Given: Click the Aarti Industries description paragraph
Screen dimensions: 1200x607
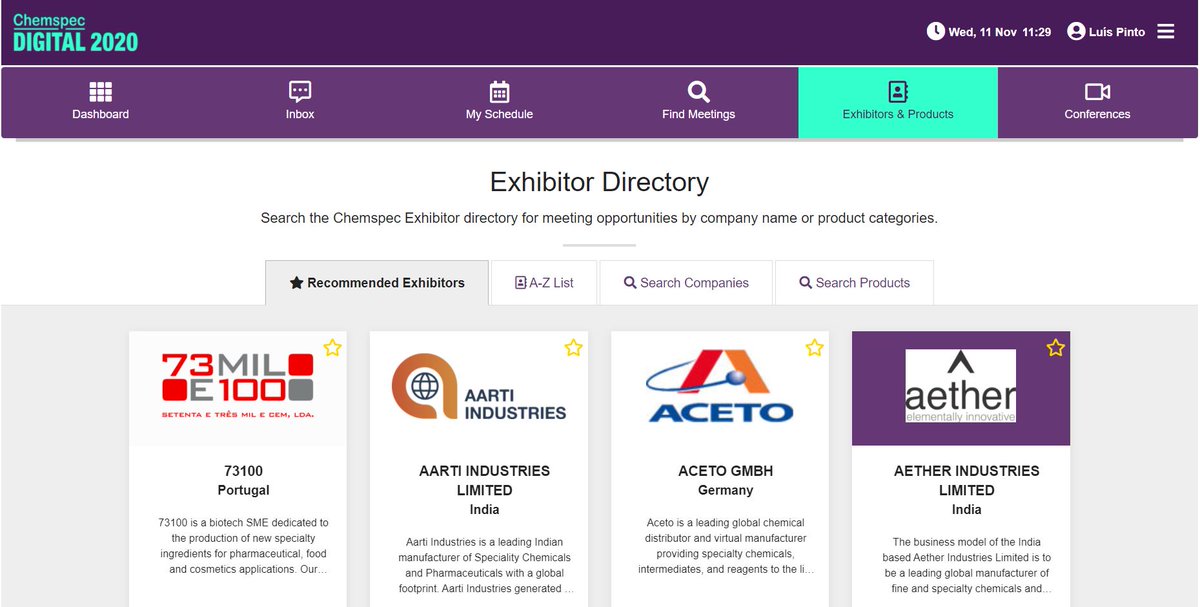Looking at the screenshot, I should 485,565.
